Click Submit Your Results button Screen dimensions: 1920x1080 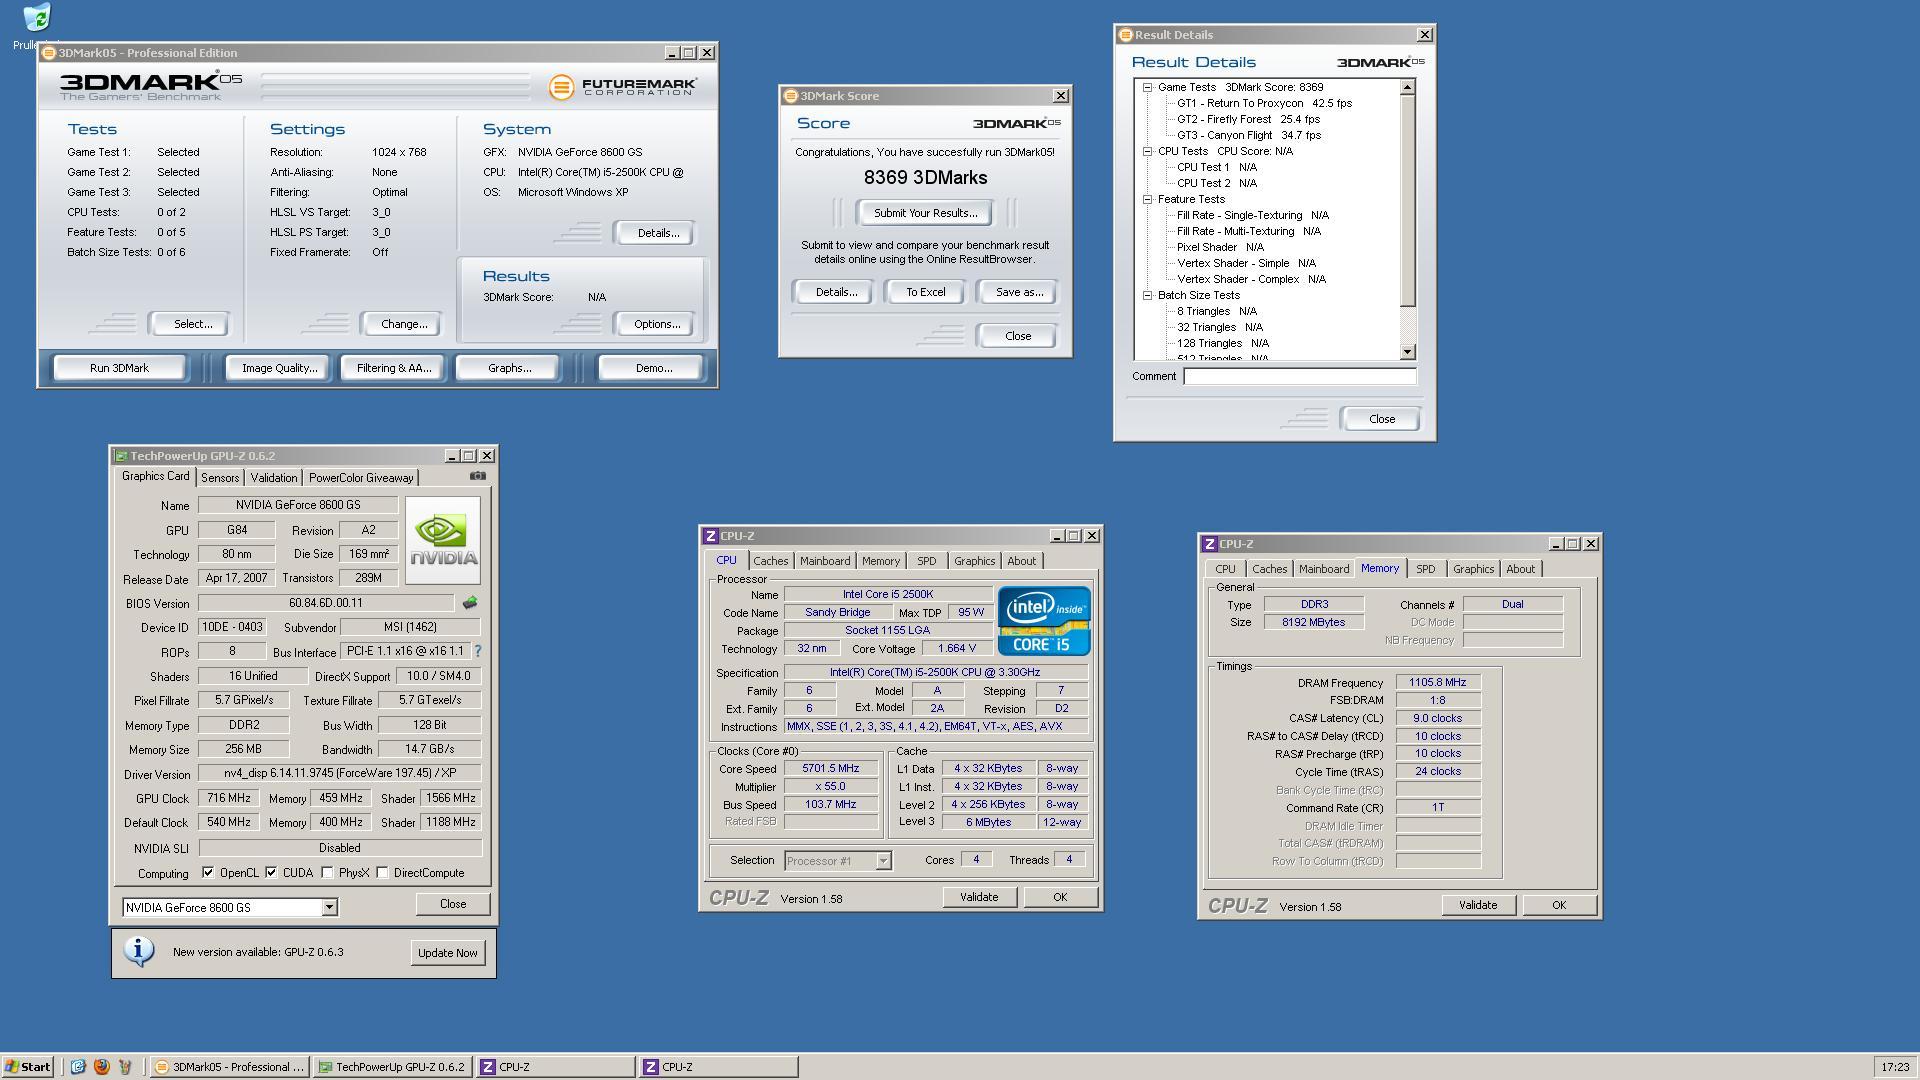(925, 213)
